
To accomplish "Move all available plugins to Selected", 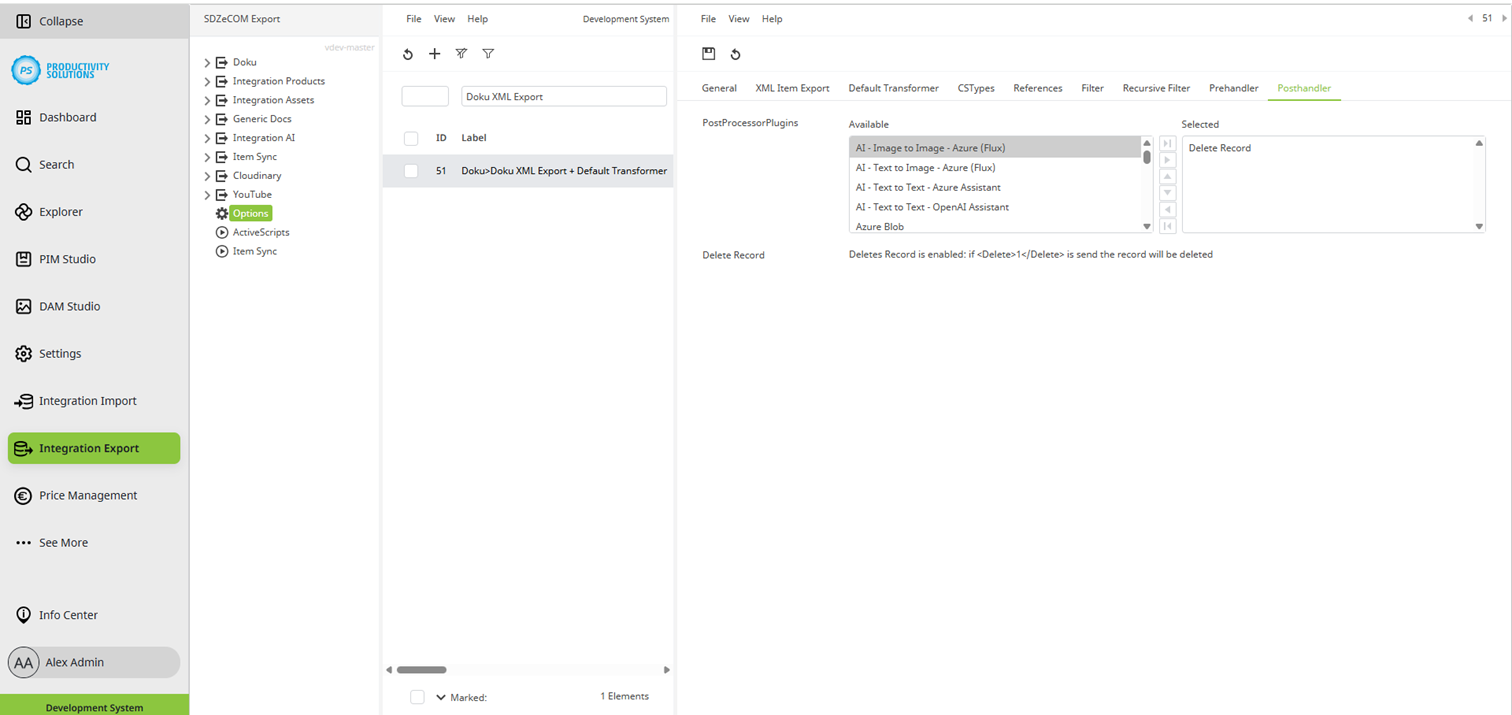I will (x=1167, y=143).
